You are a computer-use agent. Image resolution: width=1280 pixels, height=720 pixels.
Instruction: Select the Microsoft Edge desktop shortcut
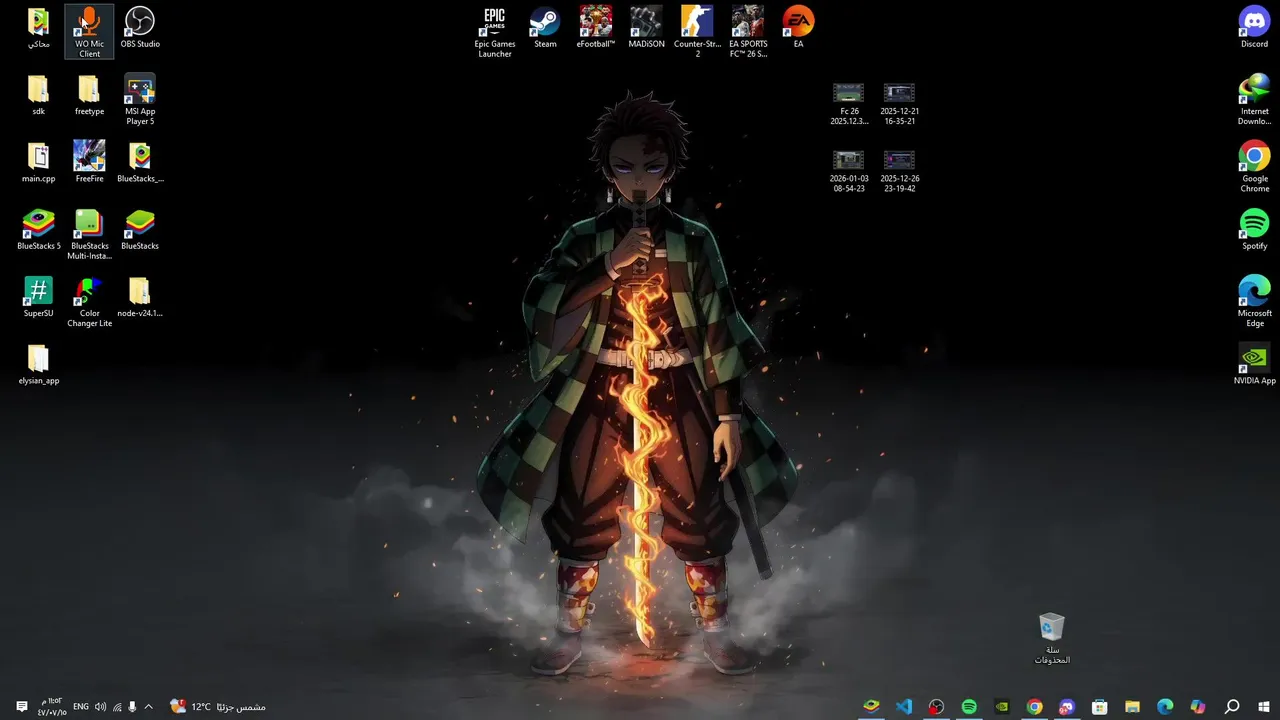pyautogui.click(x=1254, y=302)
